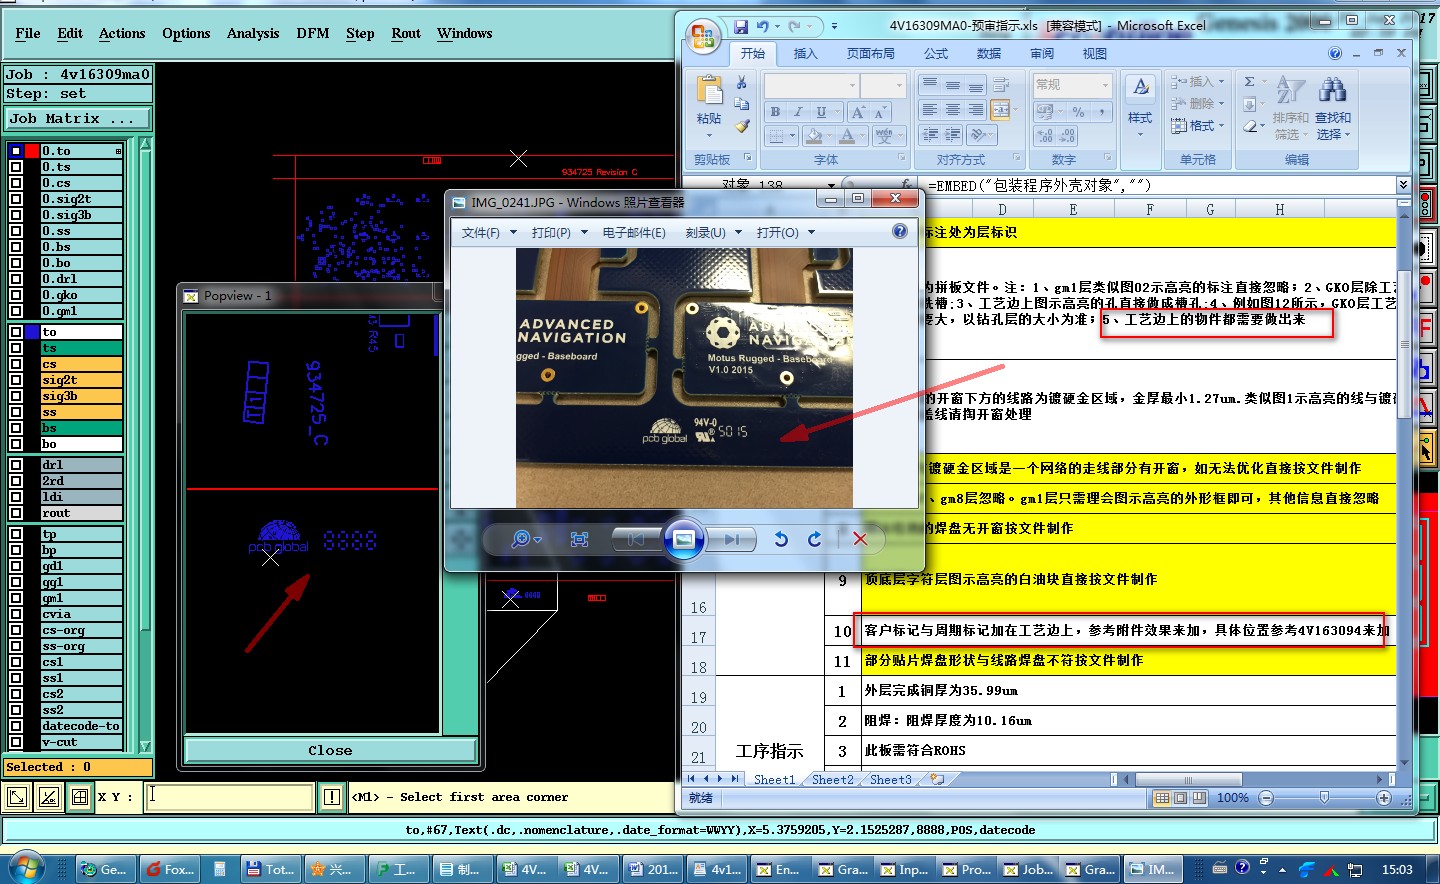Viewport: 1440px width, 884px height.
Task: Click the help icon in photo viewer
Action: pyautogui.click(x=900, y=232)
